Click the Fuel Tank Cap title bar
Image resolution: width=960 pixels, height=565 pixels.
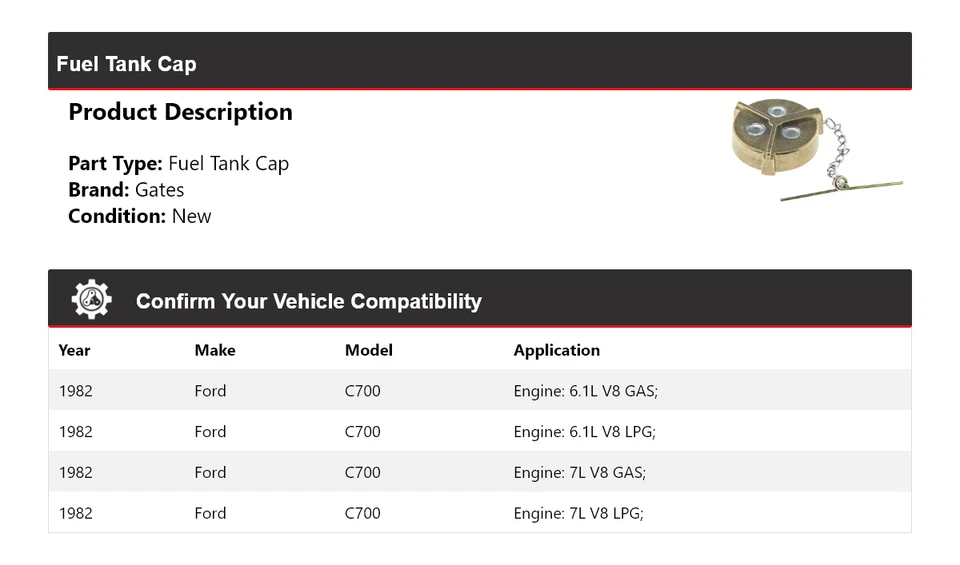pos(126,64)
